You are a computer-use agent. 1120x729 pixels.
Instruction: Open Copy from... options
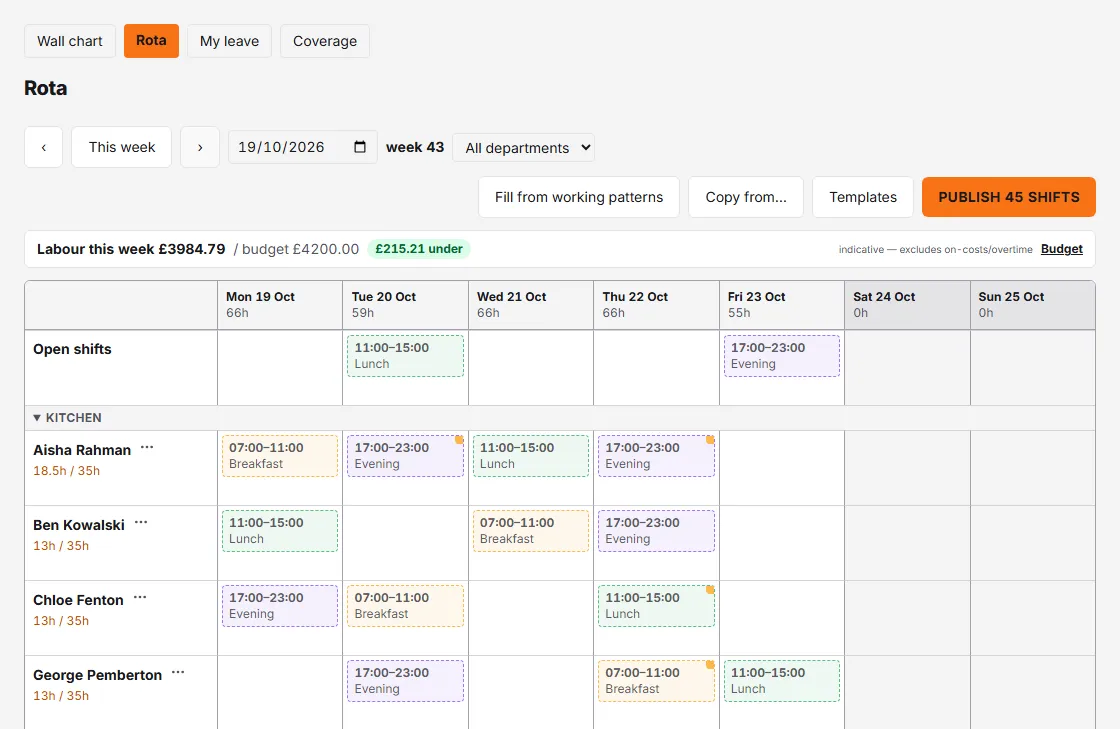(x=746, y=197)
